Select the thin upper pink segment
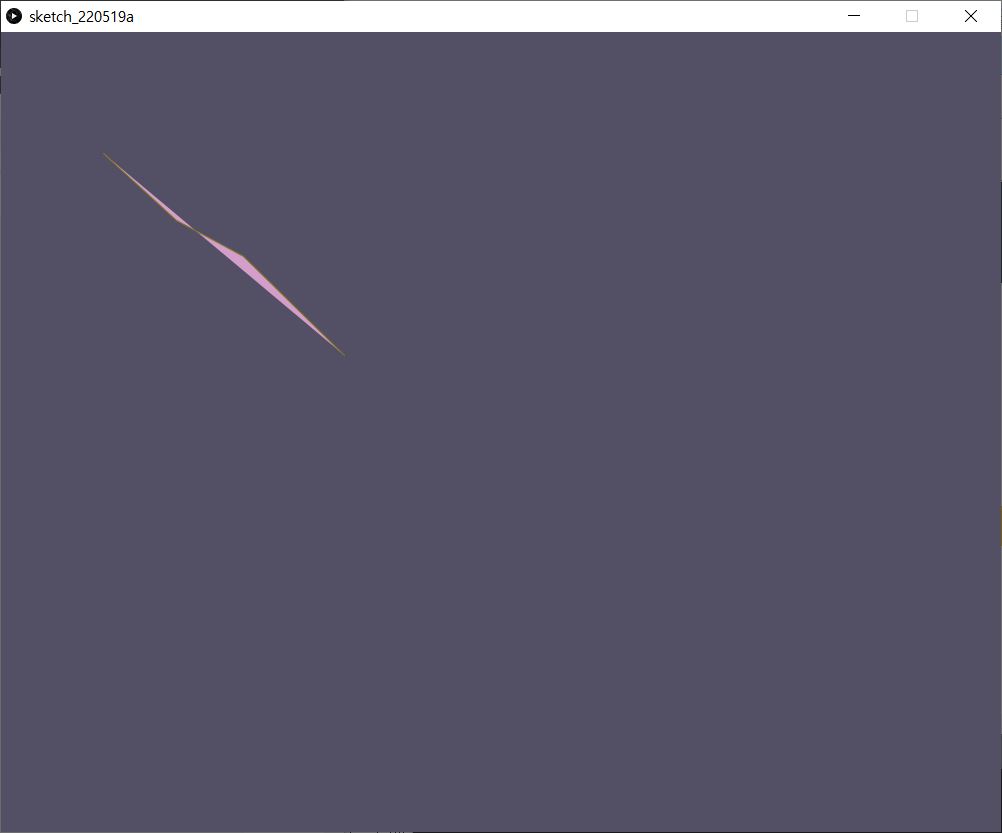The width and height of the screenshot is (1002, 833). (x=160, y=203)
